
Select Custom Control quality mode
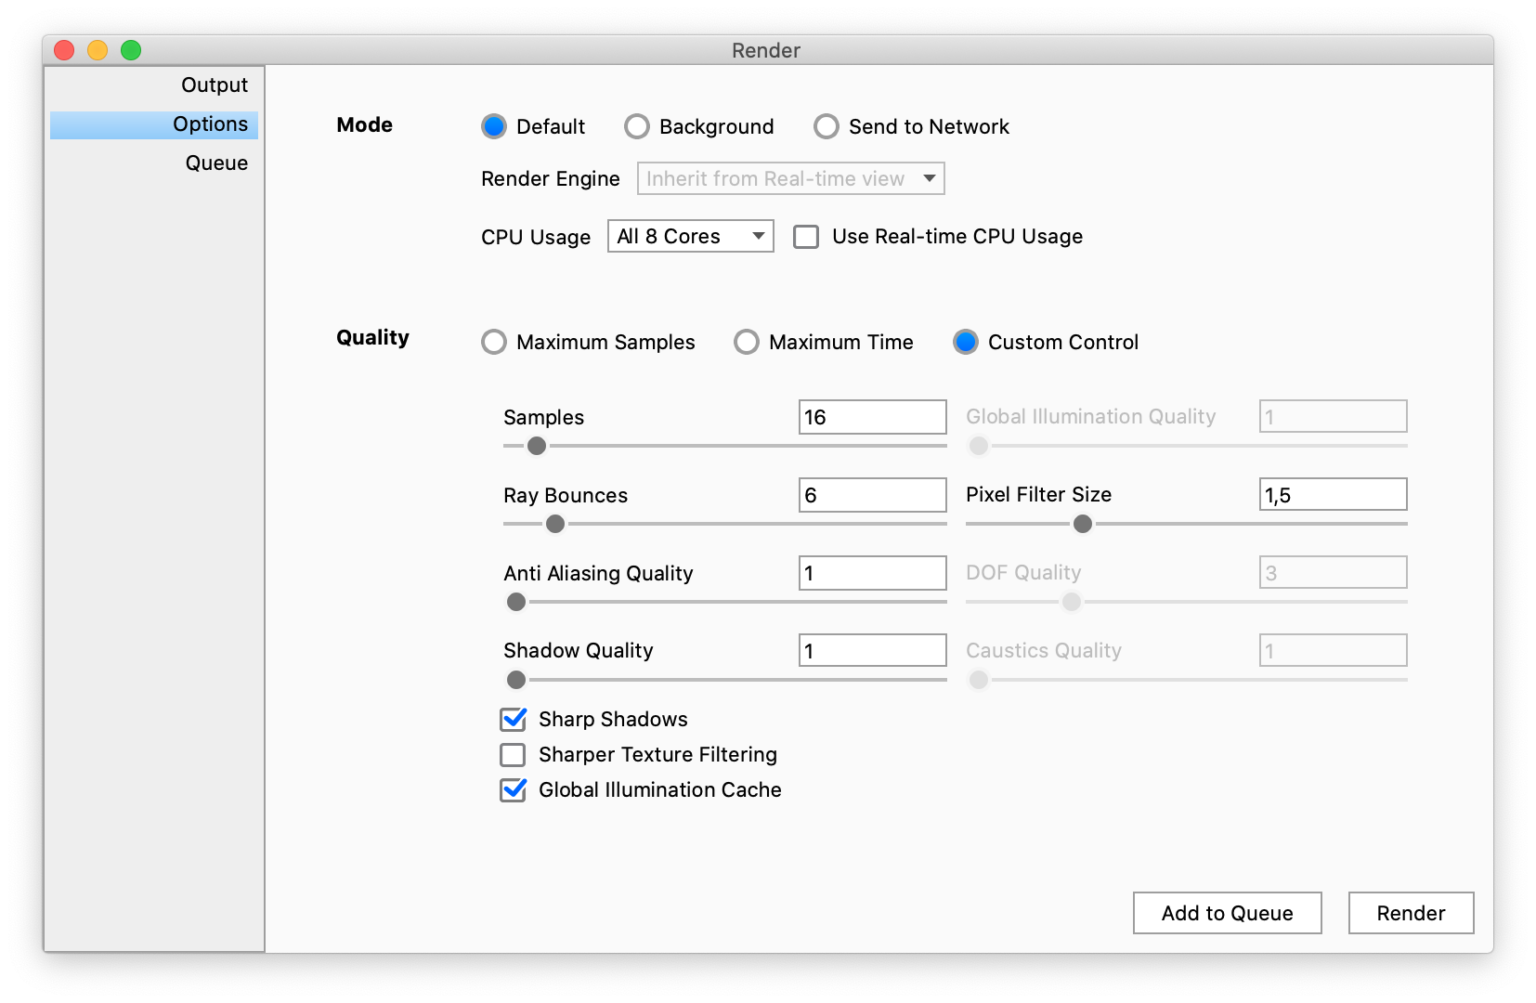(966, 341)
